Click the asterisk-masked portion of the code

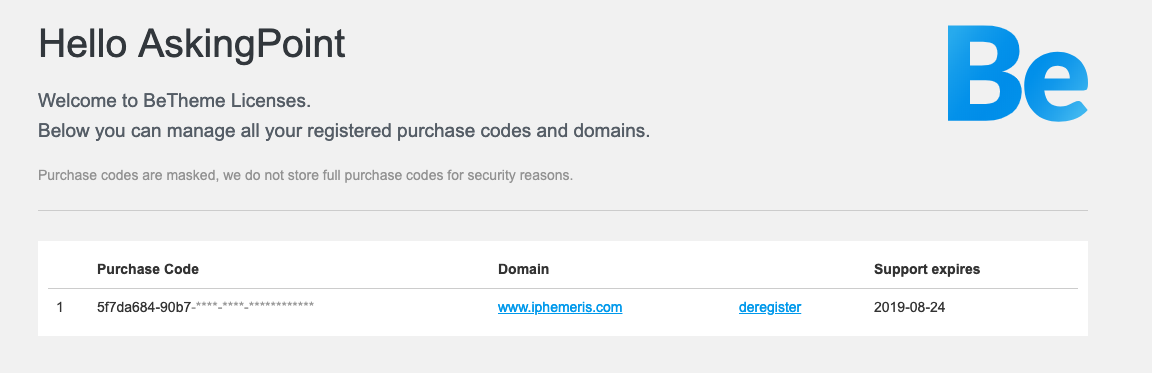pyautogui.click(x=253, y=306)
